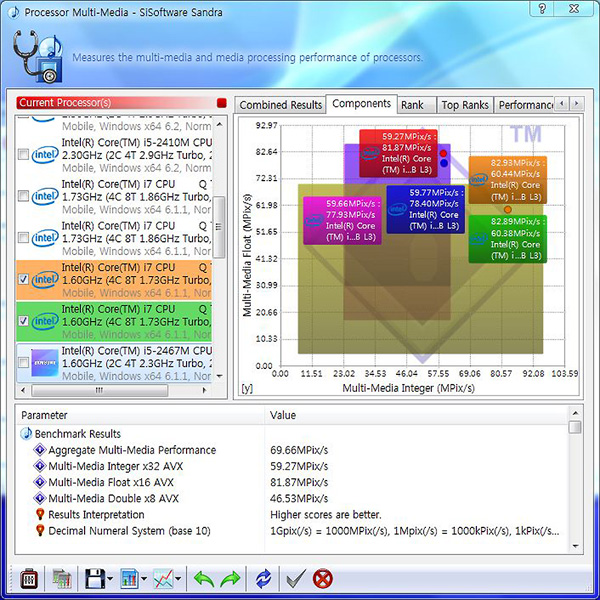Click the Samsung logo of i5-2467M entry

click(x=45, y=362)
